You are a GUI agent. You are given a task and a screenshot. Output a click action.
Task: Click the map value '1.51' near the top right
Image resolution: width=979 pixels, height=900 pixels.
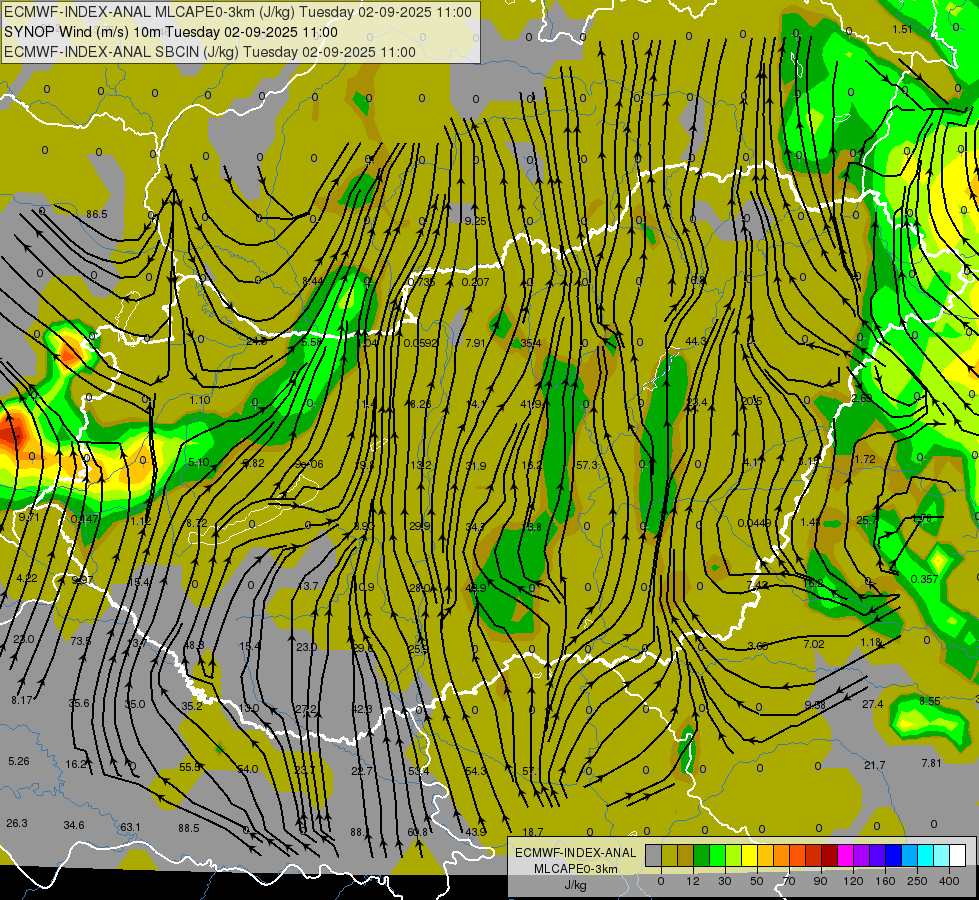(x=902, y=29)
